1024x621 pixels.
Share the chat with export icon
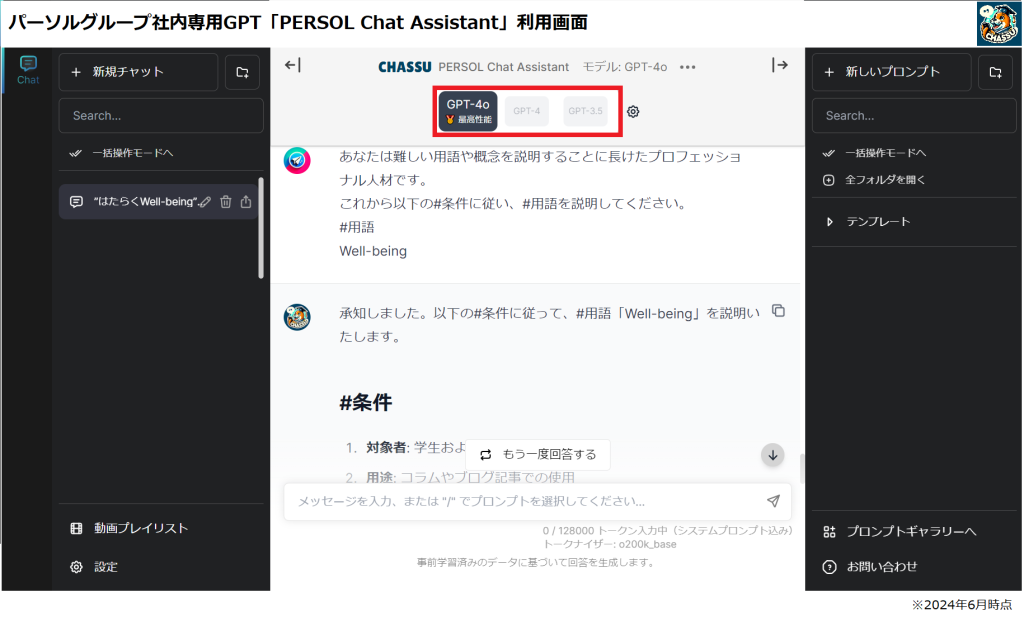pos(246,202)
